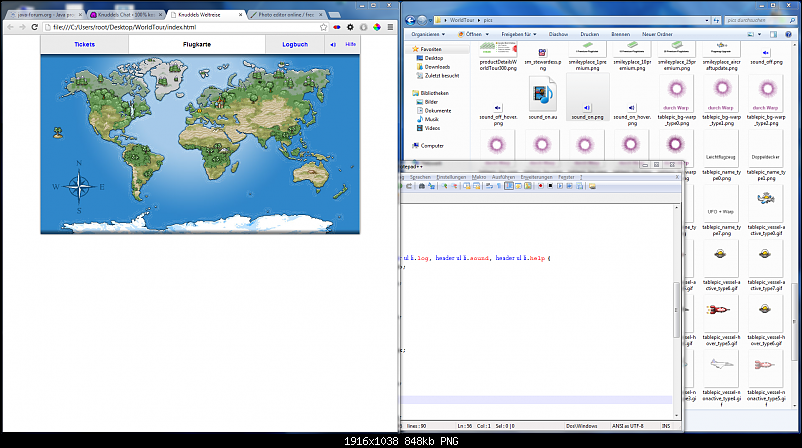Select productDetailsWorldTour300.png file
This screenshot has height=448, width=802.
point(498,56)
